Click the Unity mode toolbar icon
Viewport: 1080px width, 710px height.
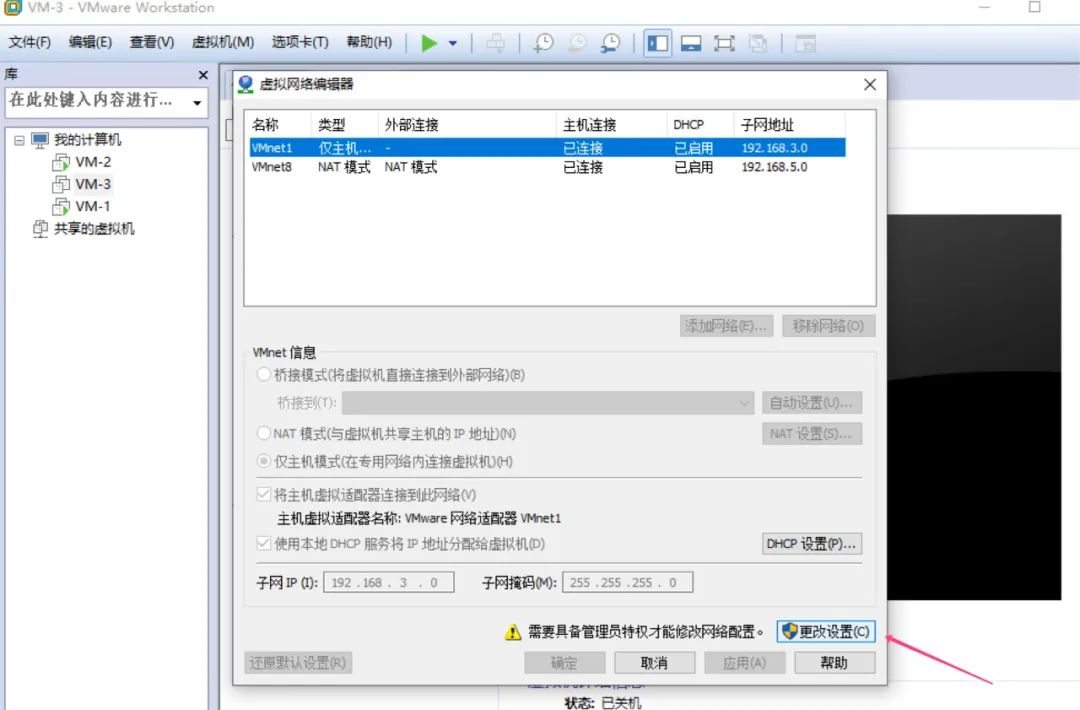[x=758, y=43]
